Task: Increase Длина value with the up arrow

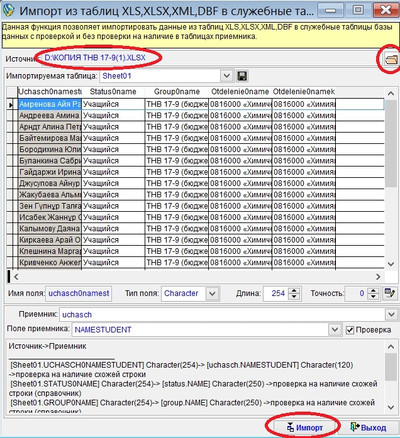Action: point(294,290)
